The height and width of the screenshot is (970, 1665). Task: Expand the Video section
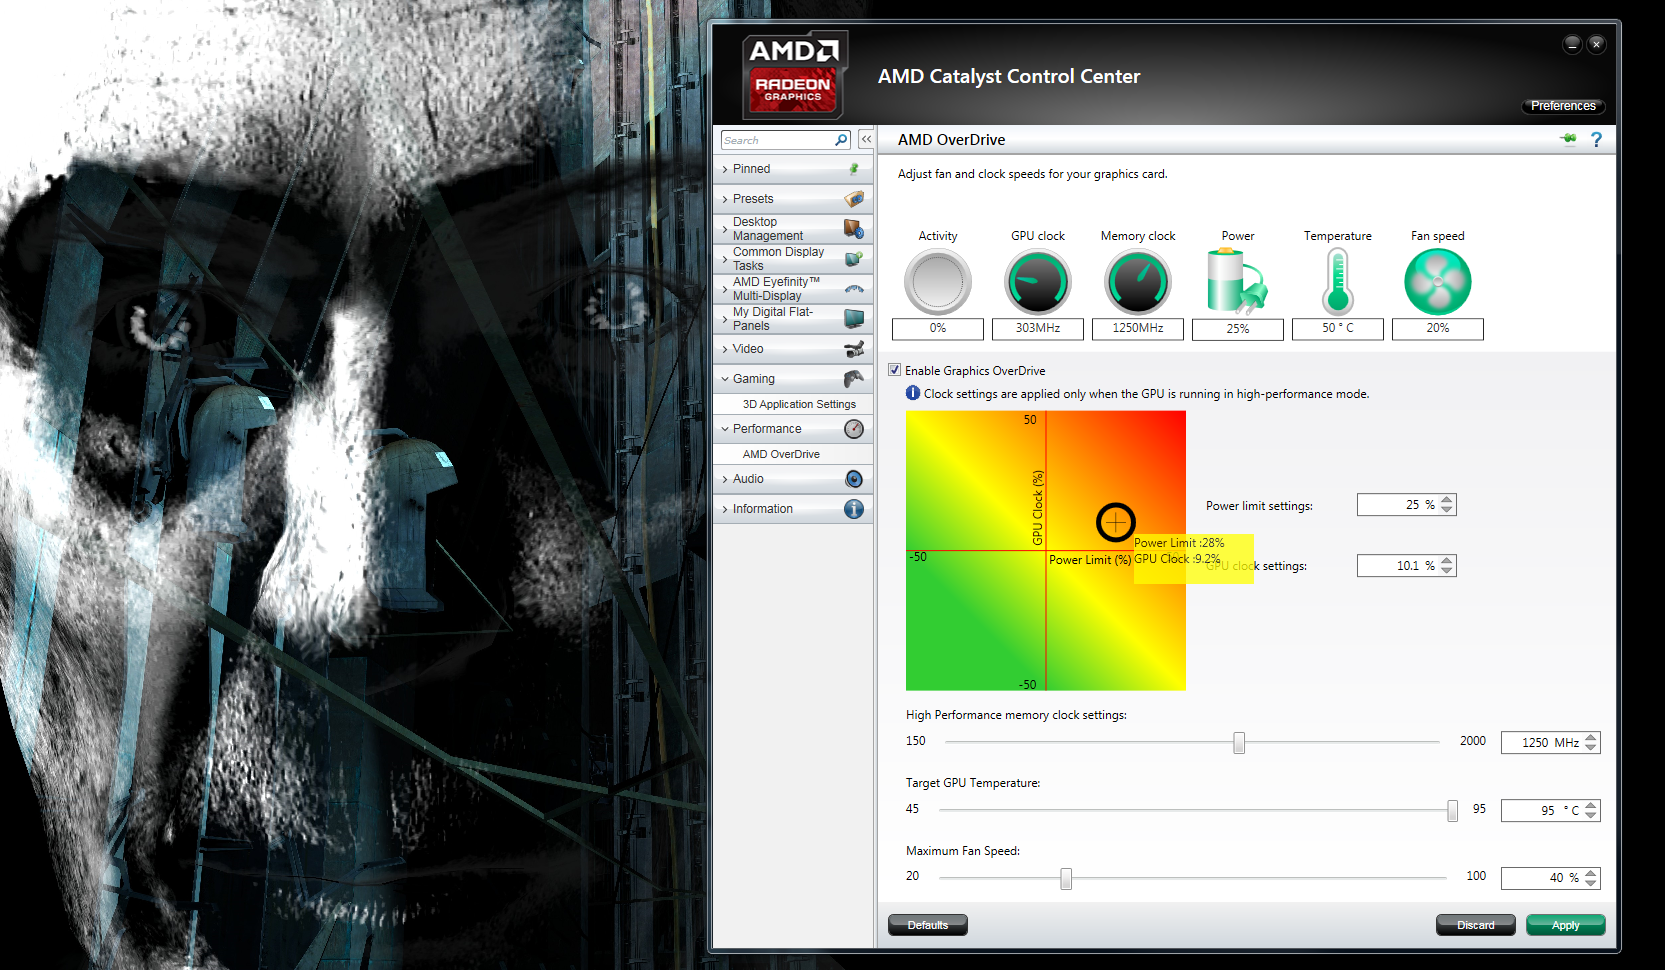[x=725, y=349]
